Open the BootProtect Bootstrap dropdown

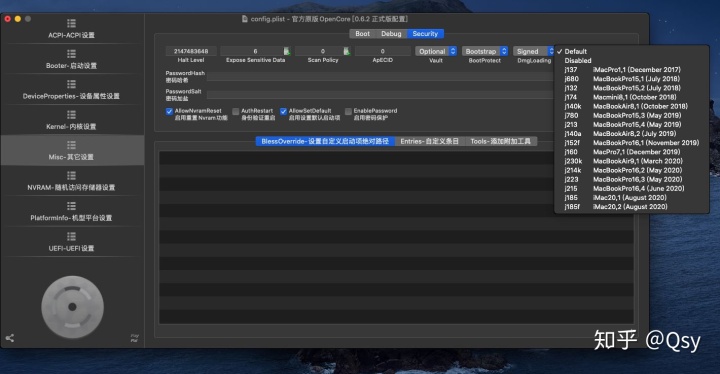click(x=485, y=51)
